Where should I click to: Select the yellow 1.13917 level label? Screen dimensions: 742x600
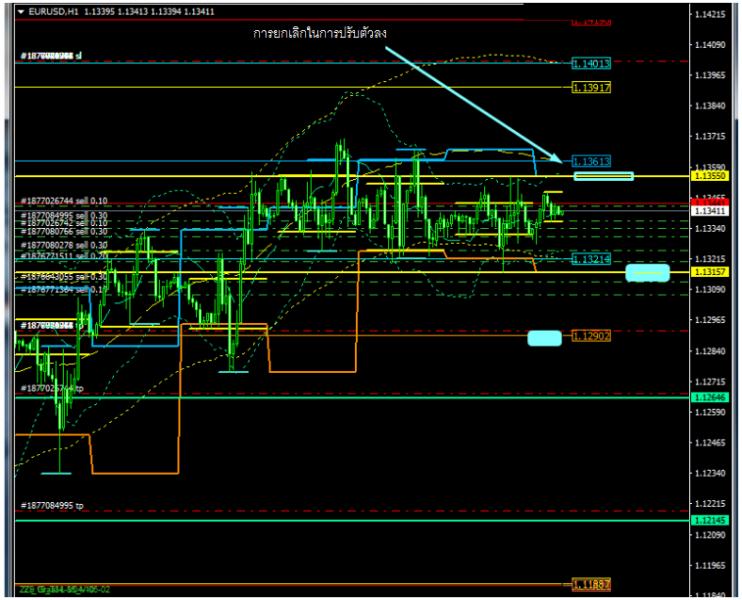click(591, 88)
